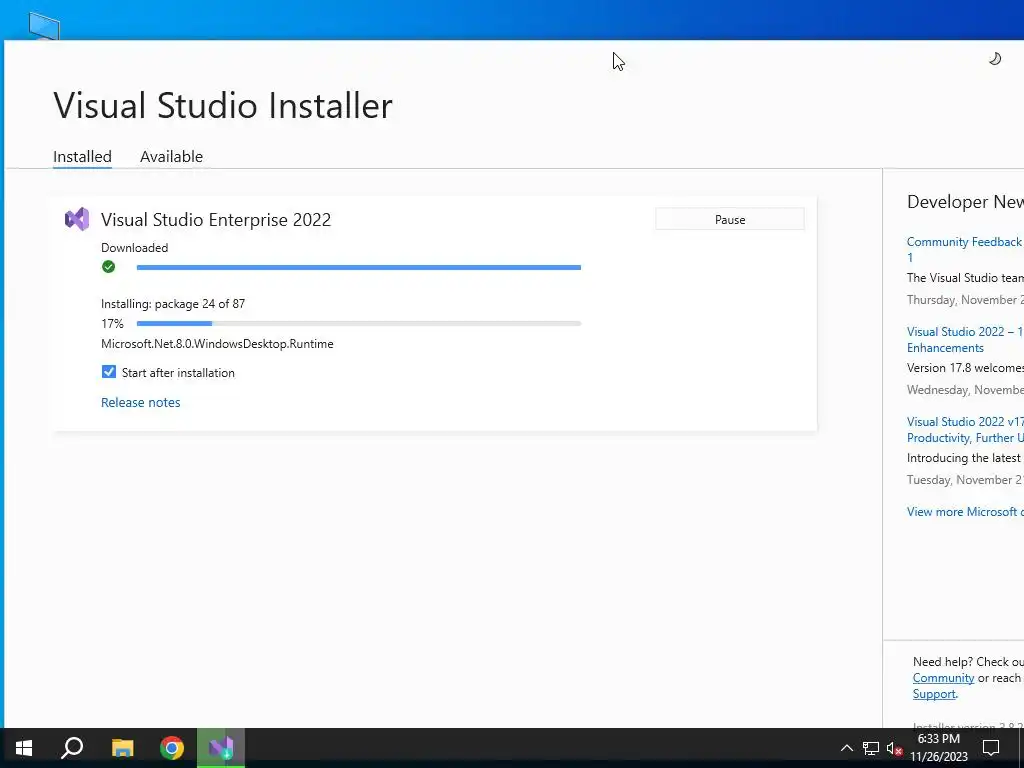
Task: Click the 17% installing progress bar
Action: 359,323
